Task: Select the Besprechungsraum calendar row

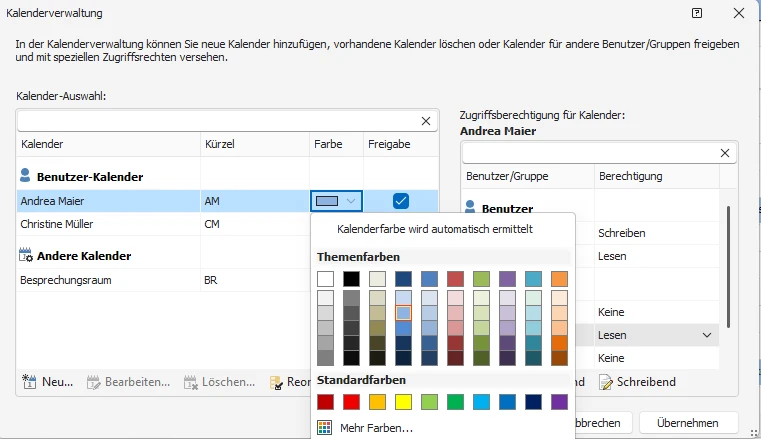Action: point(164,280)
